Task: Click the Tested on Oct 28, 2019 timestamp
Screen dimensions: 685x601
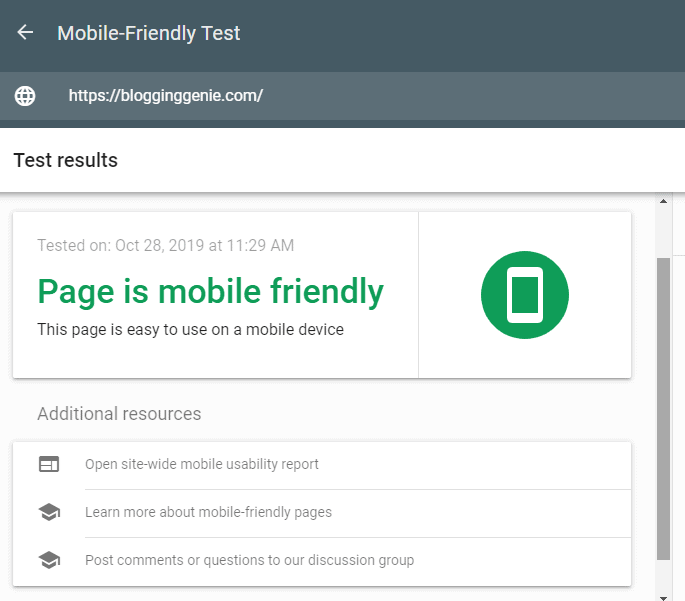Action: pos(166,245)
